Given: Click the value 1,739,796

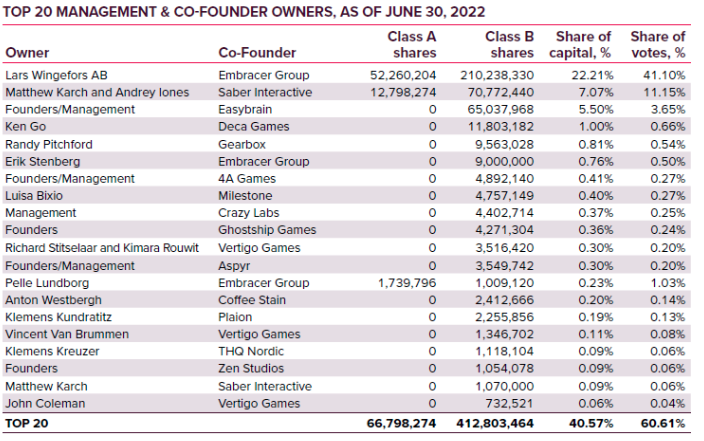Looking at the screenshot, I should [x=407, y=283].
